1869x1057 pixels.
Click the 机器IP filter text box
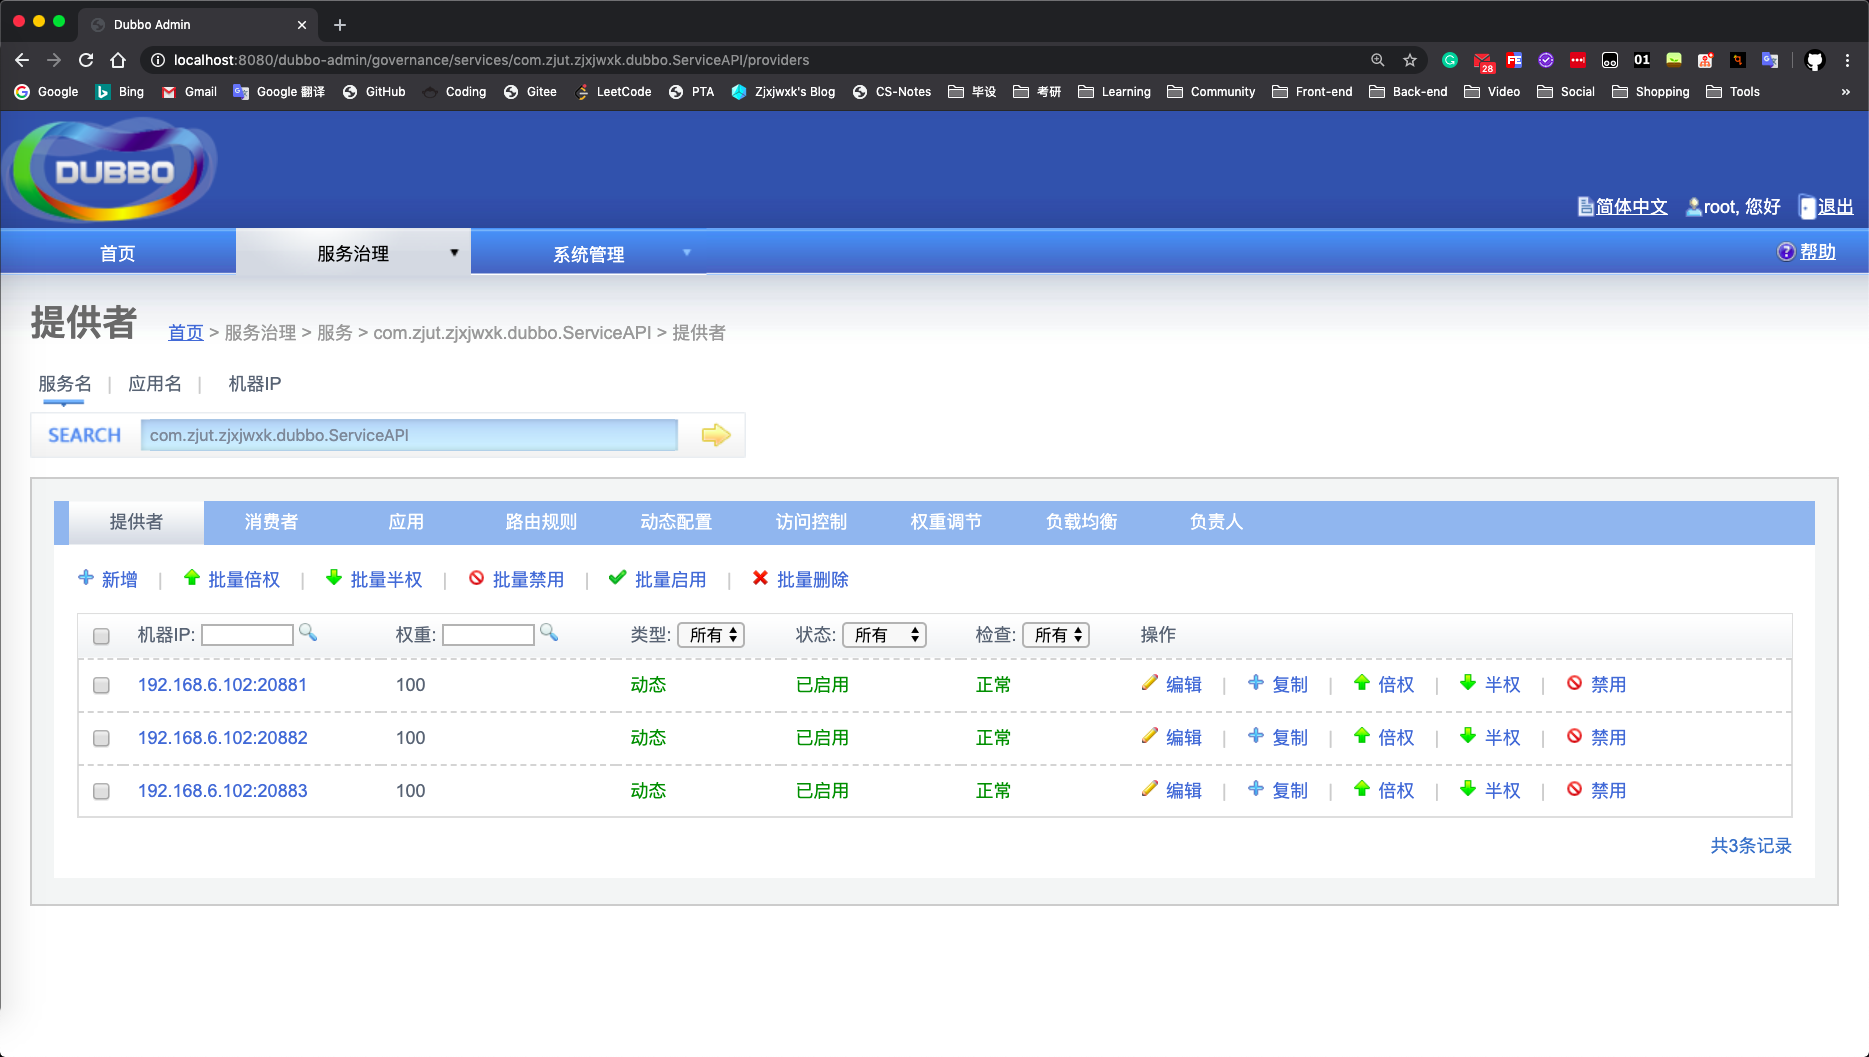(247, 635)
